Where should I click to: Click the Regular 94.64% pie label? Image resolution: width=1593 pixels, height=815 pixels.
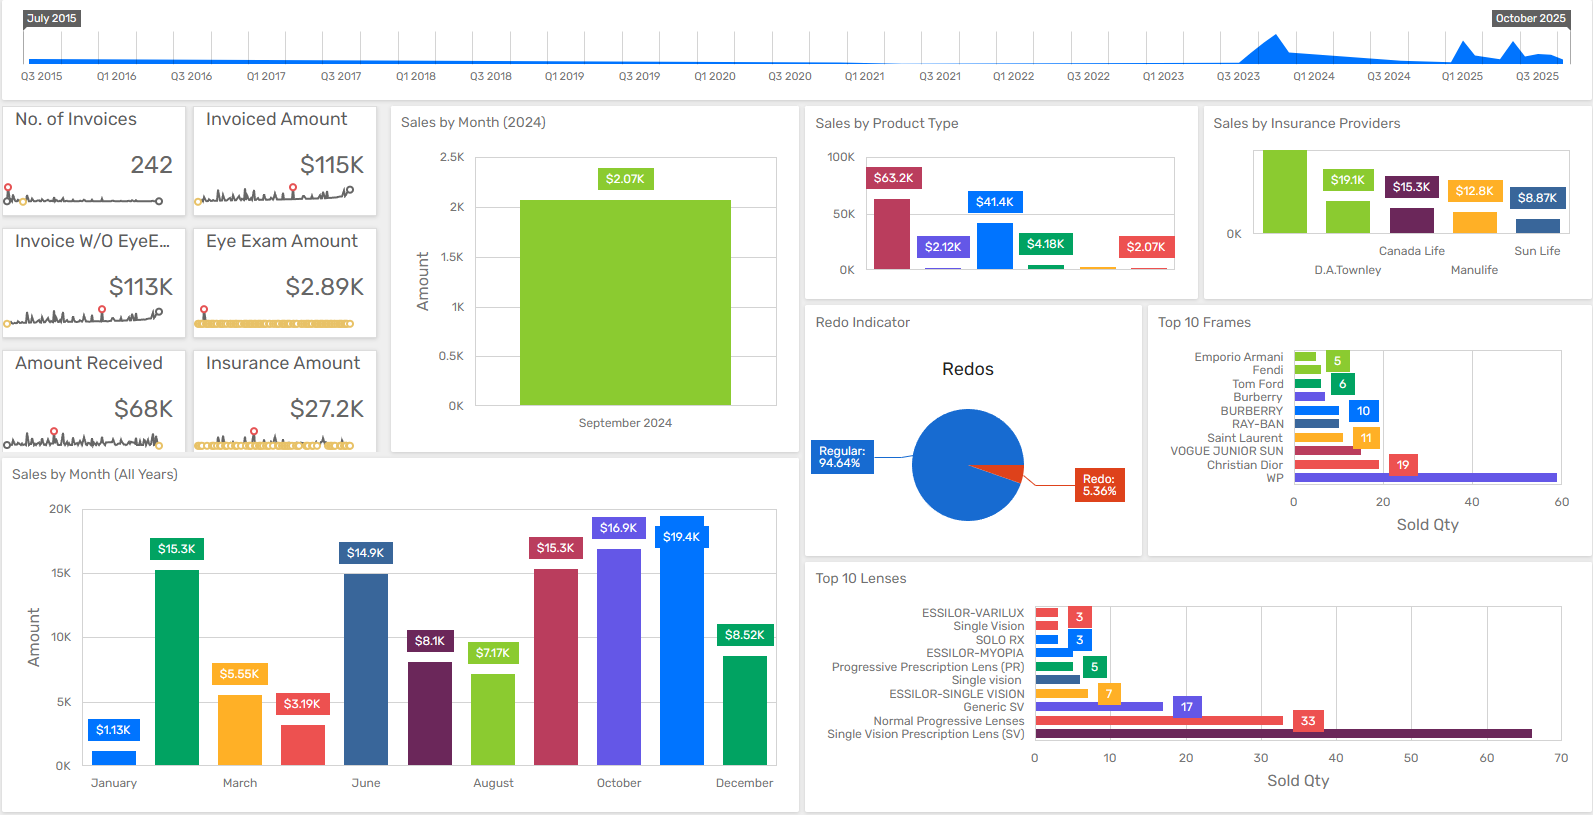[841, 457]
